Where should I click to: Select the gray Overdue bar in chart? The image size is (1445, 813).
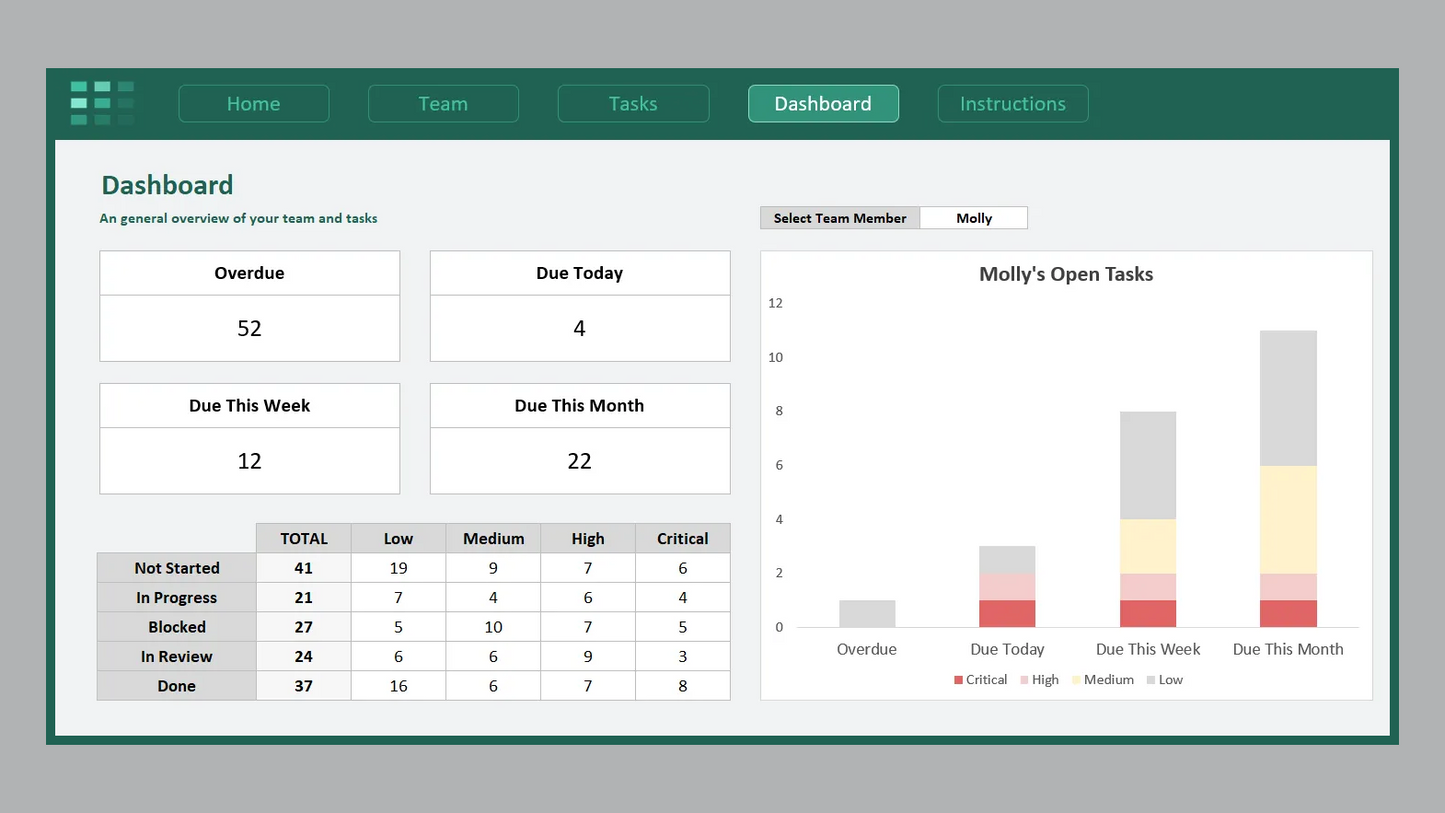867,614
